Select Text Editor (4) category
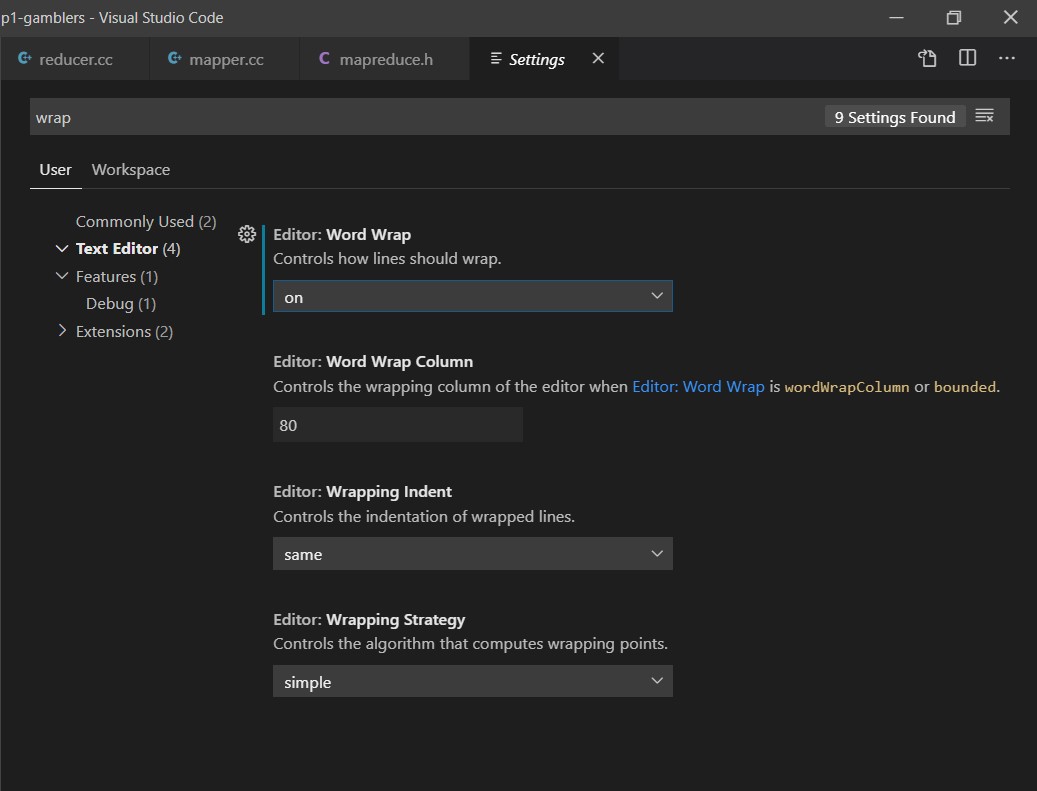The width and height of the screenshot is (1037, 791). 128,249
